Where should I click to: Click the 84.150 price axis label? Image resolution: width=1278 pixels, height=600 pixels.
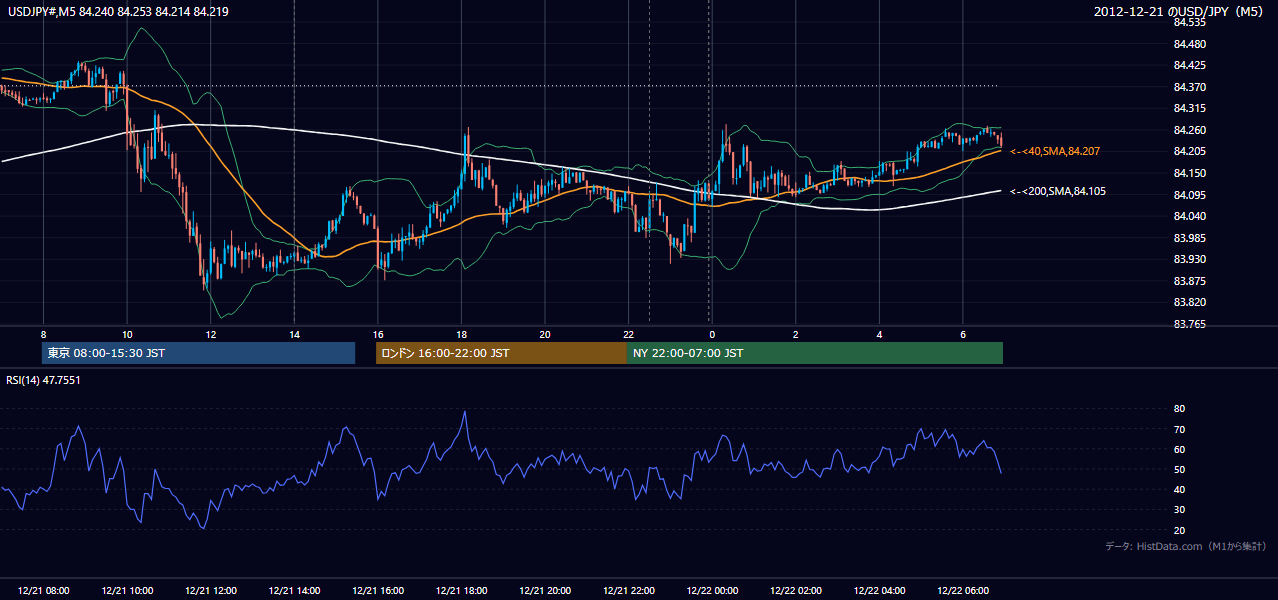(x=1191, y=173)
